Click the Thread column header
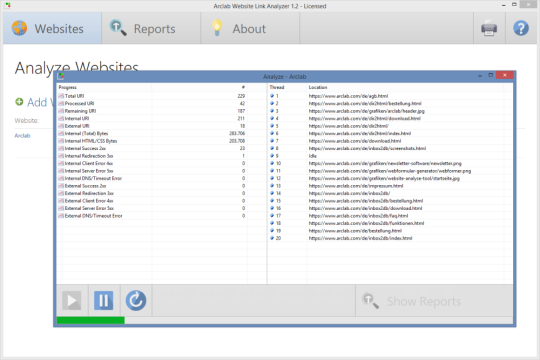This screenshot has height=360, width=540. (x=287, y=88)
